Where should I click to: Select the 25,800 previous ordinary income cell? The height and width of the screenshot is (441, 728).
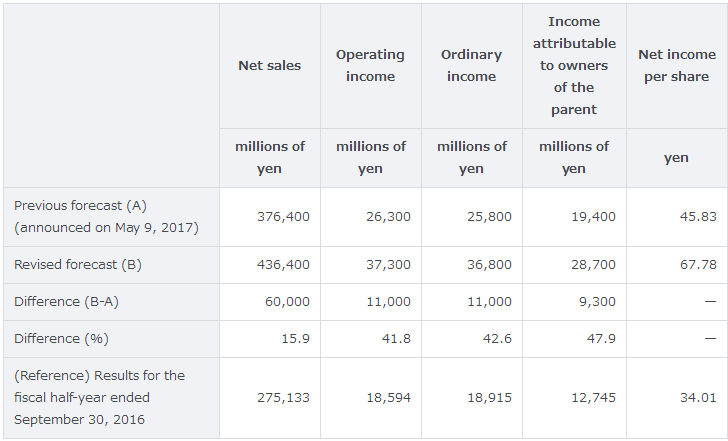tap(489, 216)
